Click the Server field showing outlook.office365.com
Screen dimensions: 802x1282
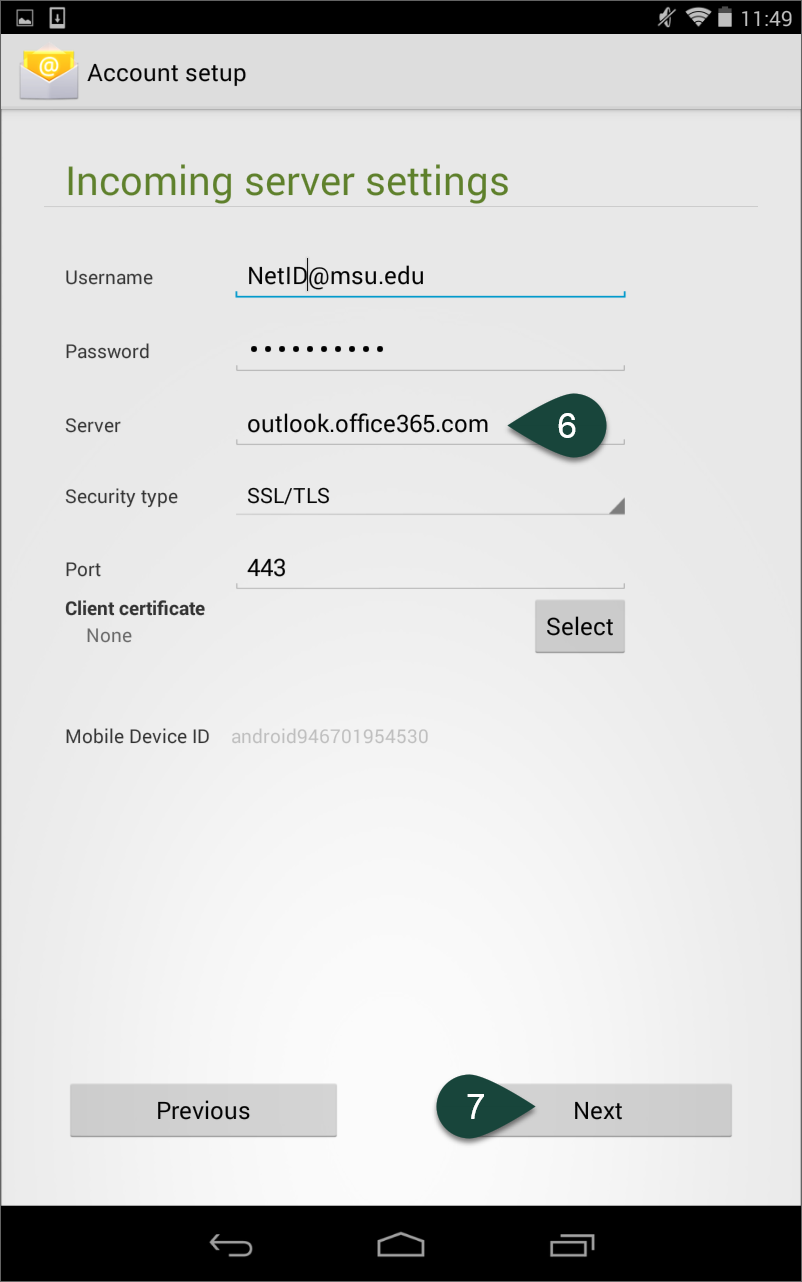point(370,424)
